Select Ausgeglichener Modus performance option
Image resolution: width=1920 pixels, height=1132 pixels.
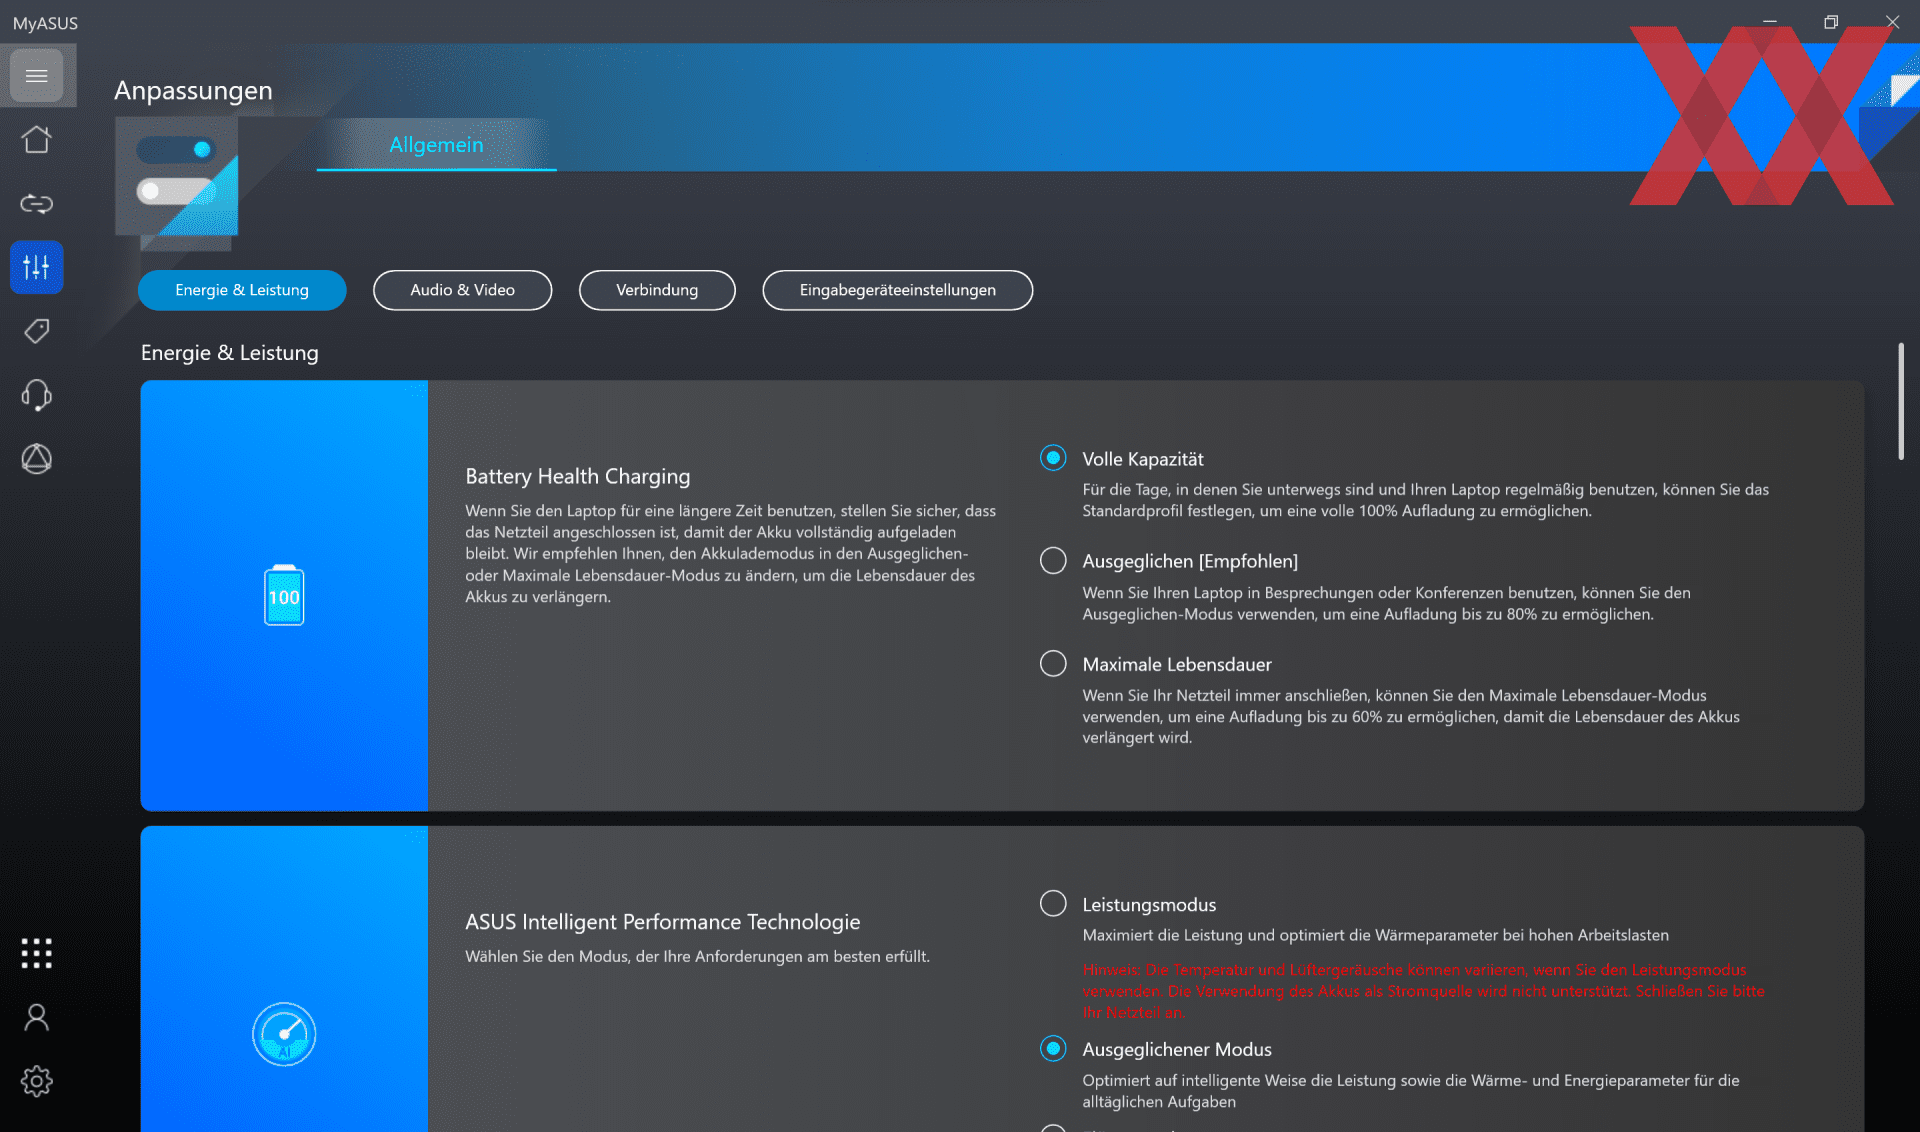click(1053, 1048)
